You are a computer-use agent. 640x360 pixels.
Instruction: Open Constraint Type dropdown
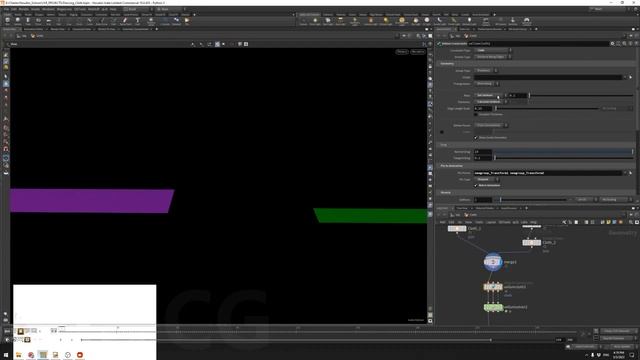pyautogui.click(x=492, y=50)
